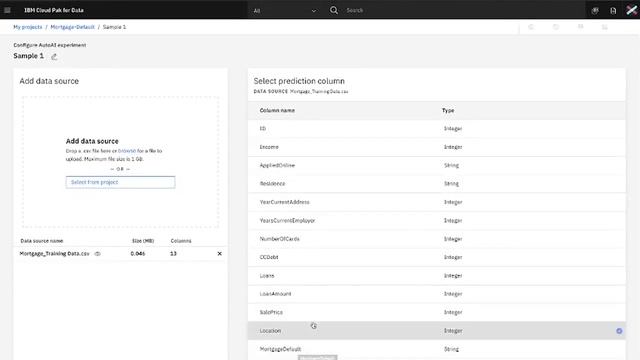Select the Location row radio indicator
This screenshot has height=360, width=640.
point(619,331)
